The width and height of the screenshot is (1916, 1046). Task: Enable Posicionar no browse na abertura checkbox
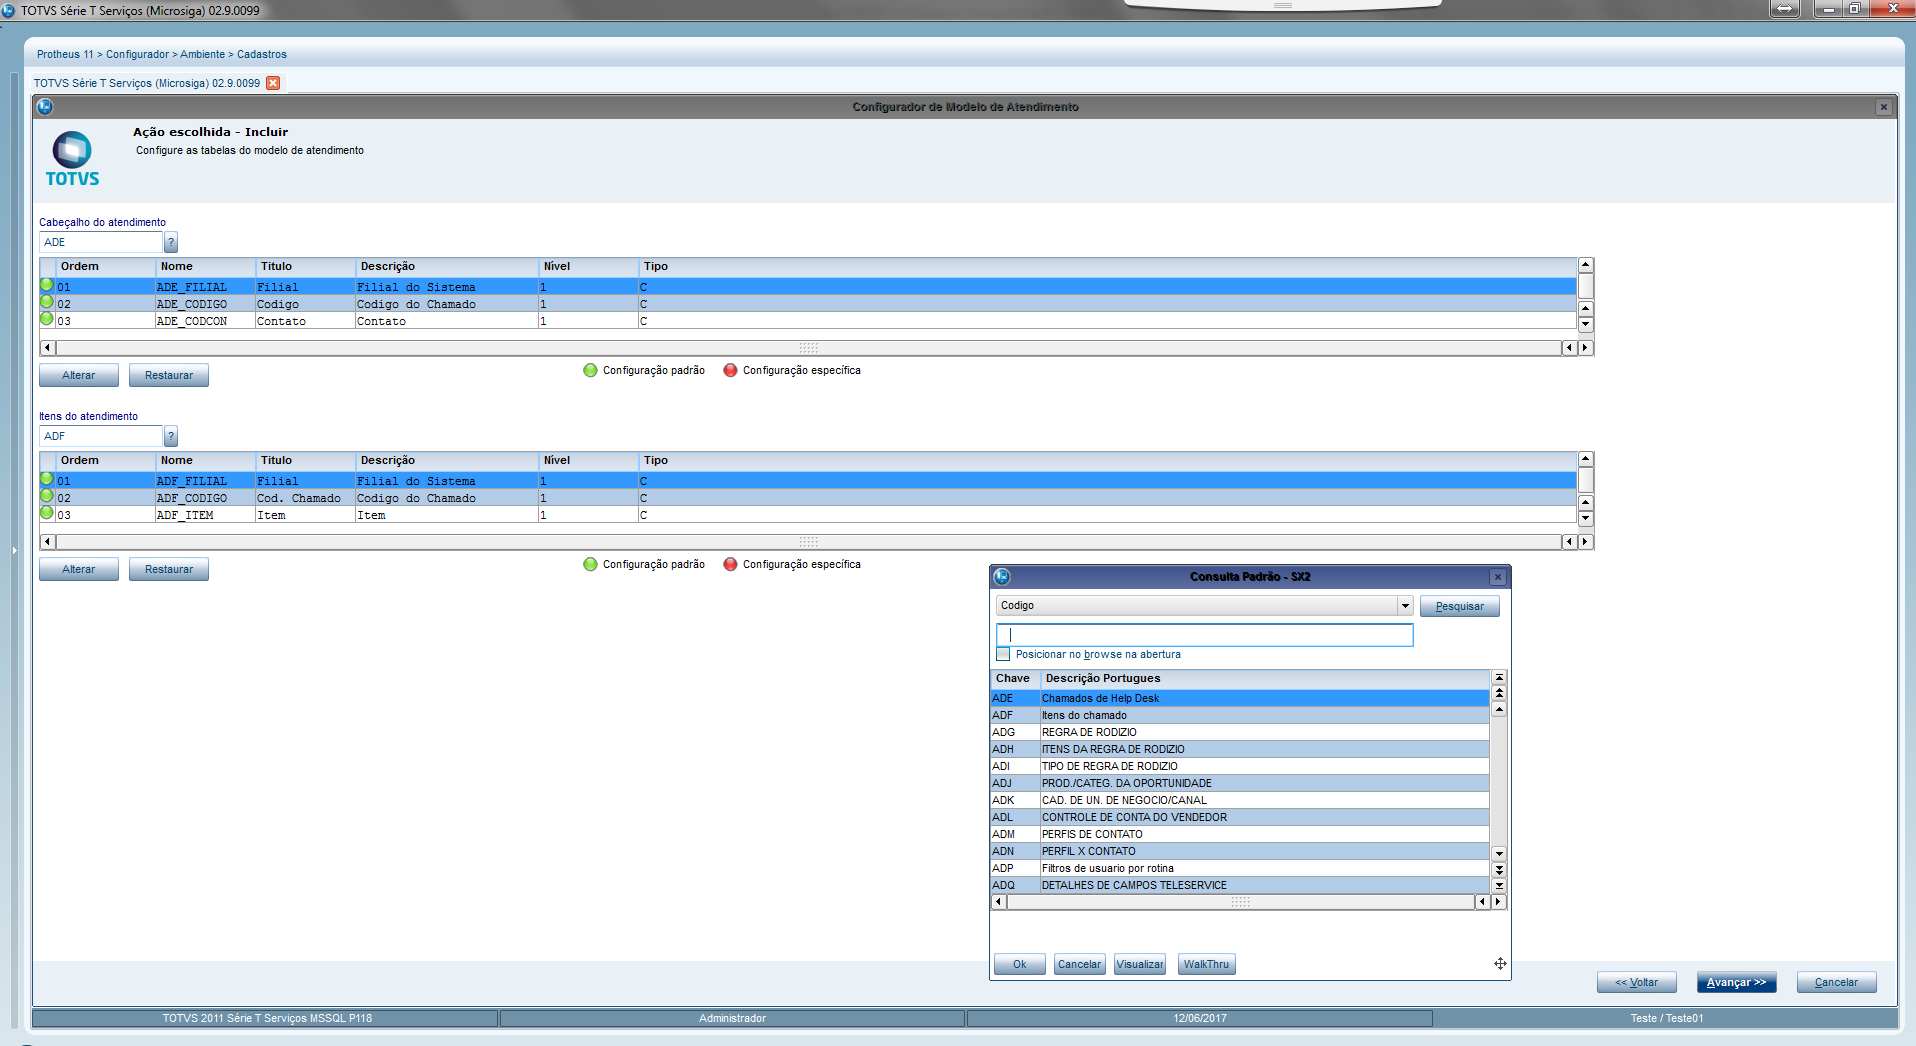[x=1003, y=654]
